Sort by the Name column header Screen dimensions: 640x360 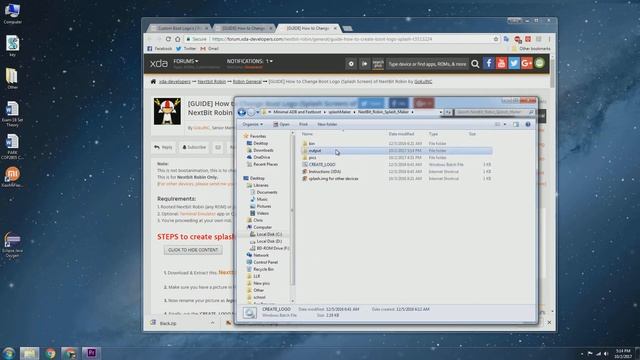pyautogui.click(x=307, y=134)
